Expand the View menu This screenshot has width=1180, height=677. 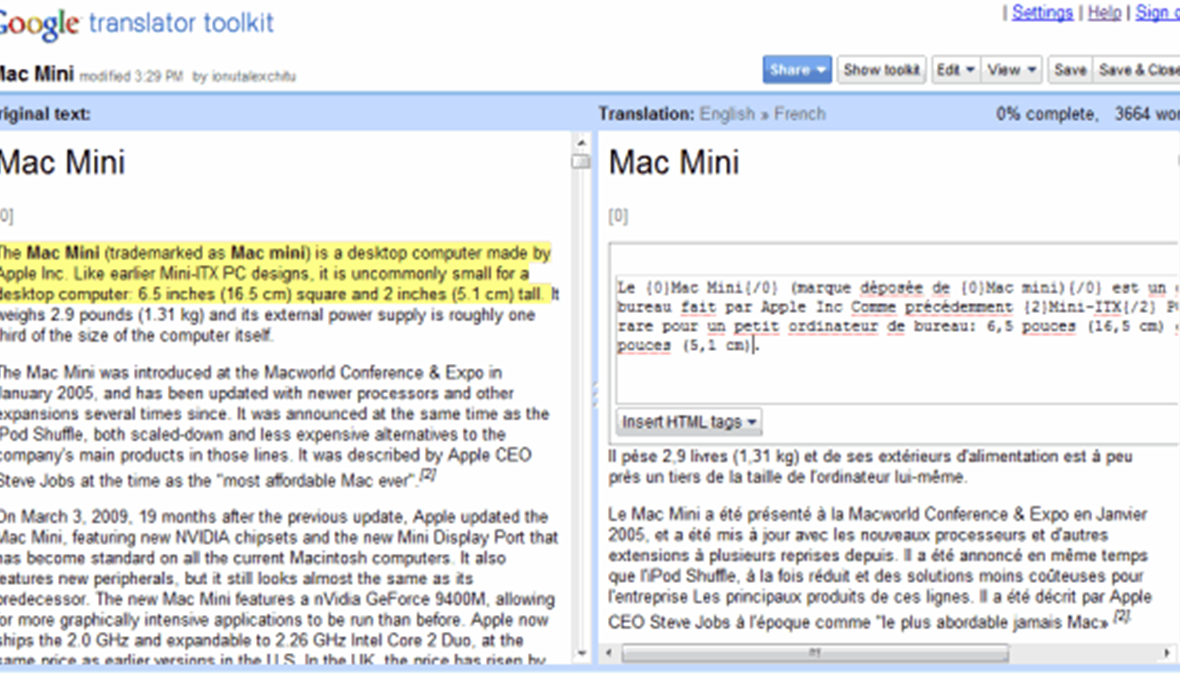pyautogui.click(x=1013, y=70)
